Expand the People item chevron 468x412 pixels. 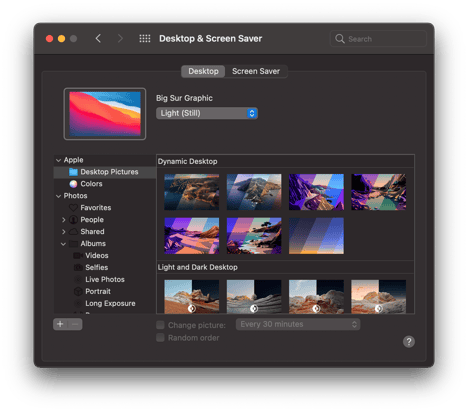[63, 220]
